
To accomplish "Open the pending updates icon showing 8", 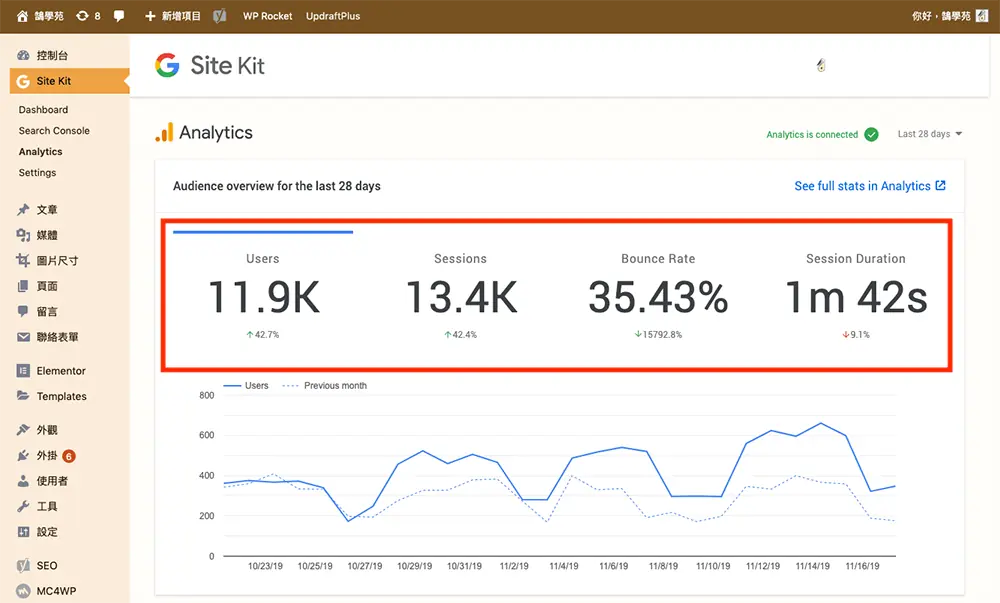I will [x=88, y=16].
